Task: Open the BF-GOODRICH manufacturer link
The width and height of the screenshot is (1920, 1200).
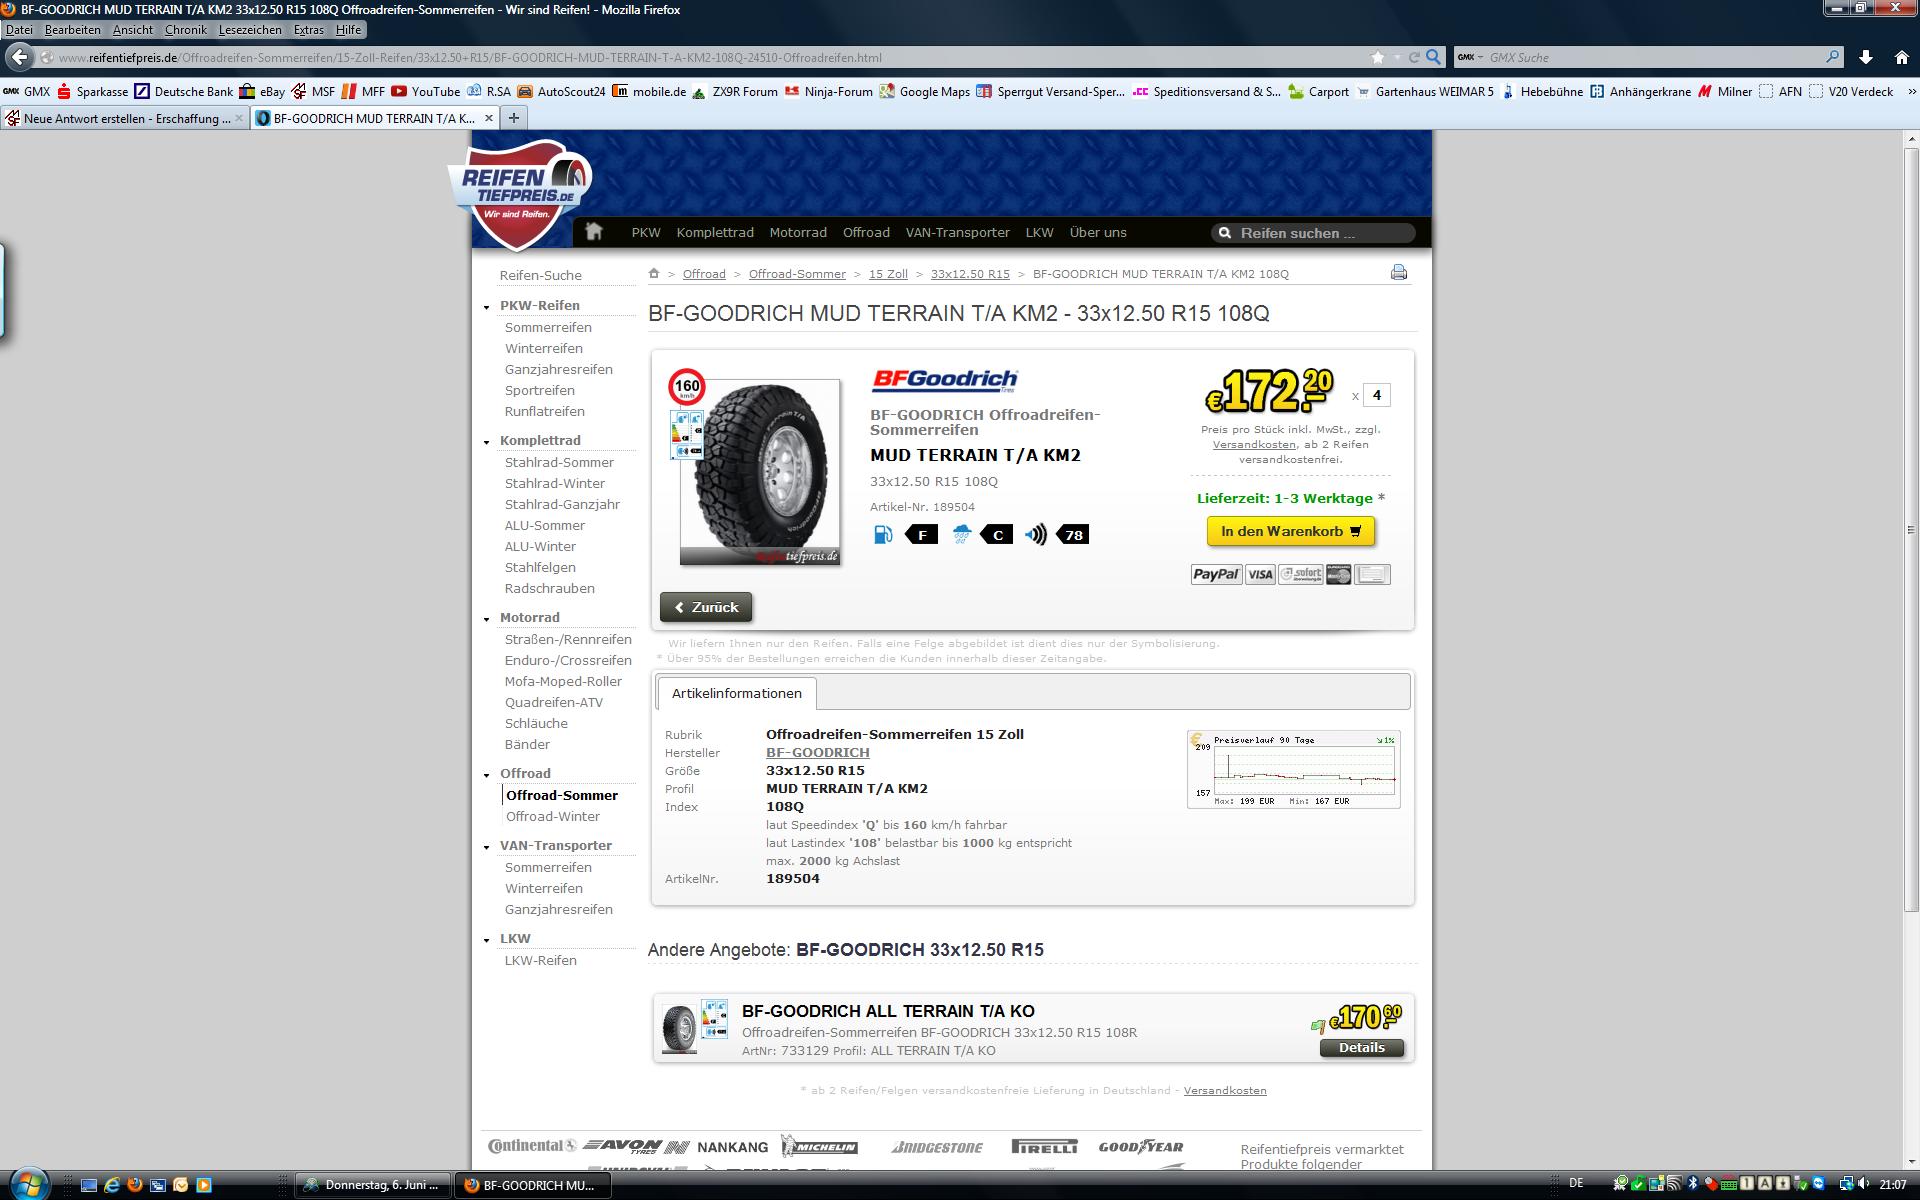Action: point(817,752)
